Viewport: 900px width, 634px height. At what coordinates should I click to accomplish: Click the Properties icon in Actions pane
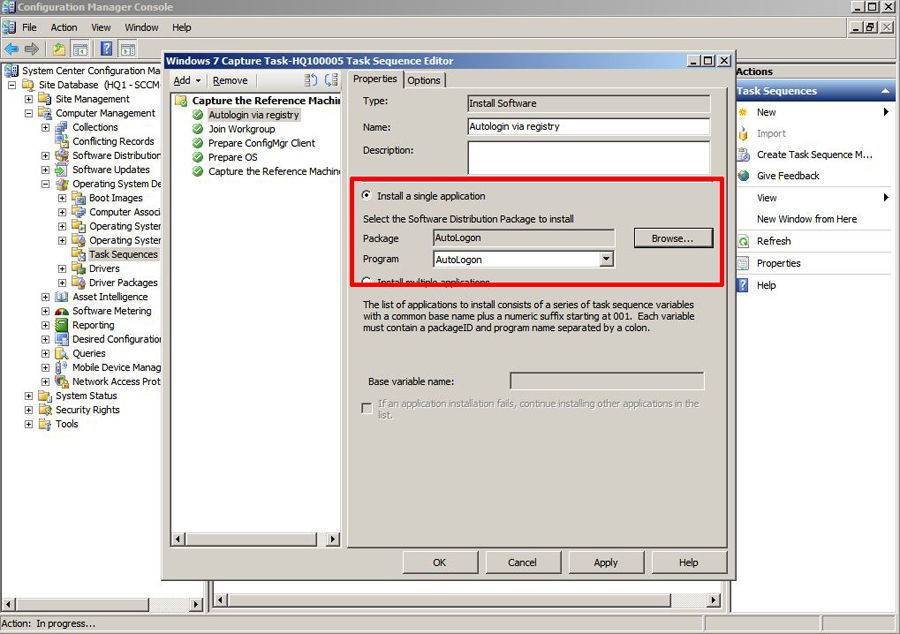(743, 263)
